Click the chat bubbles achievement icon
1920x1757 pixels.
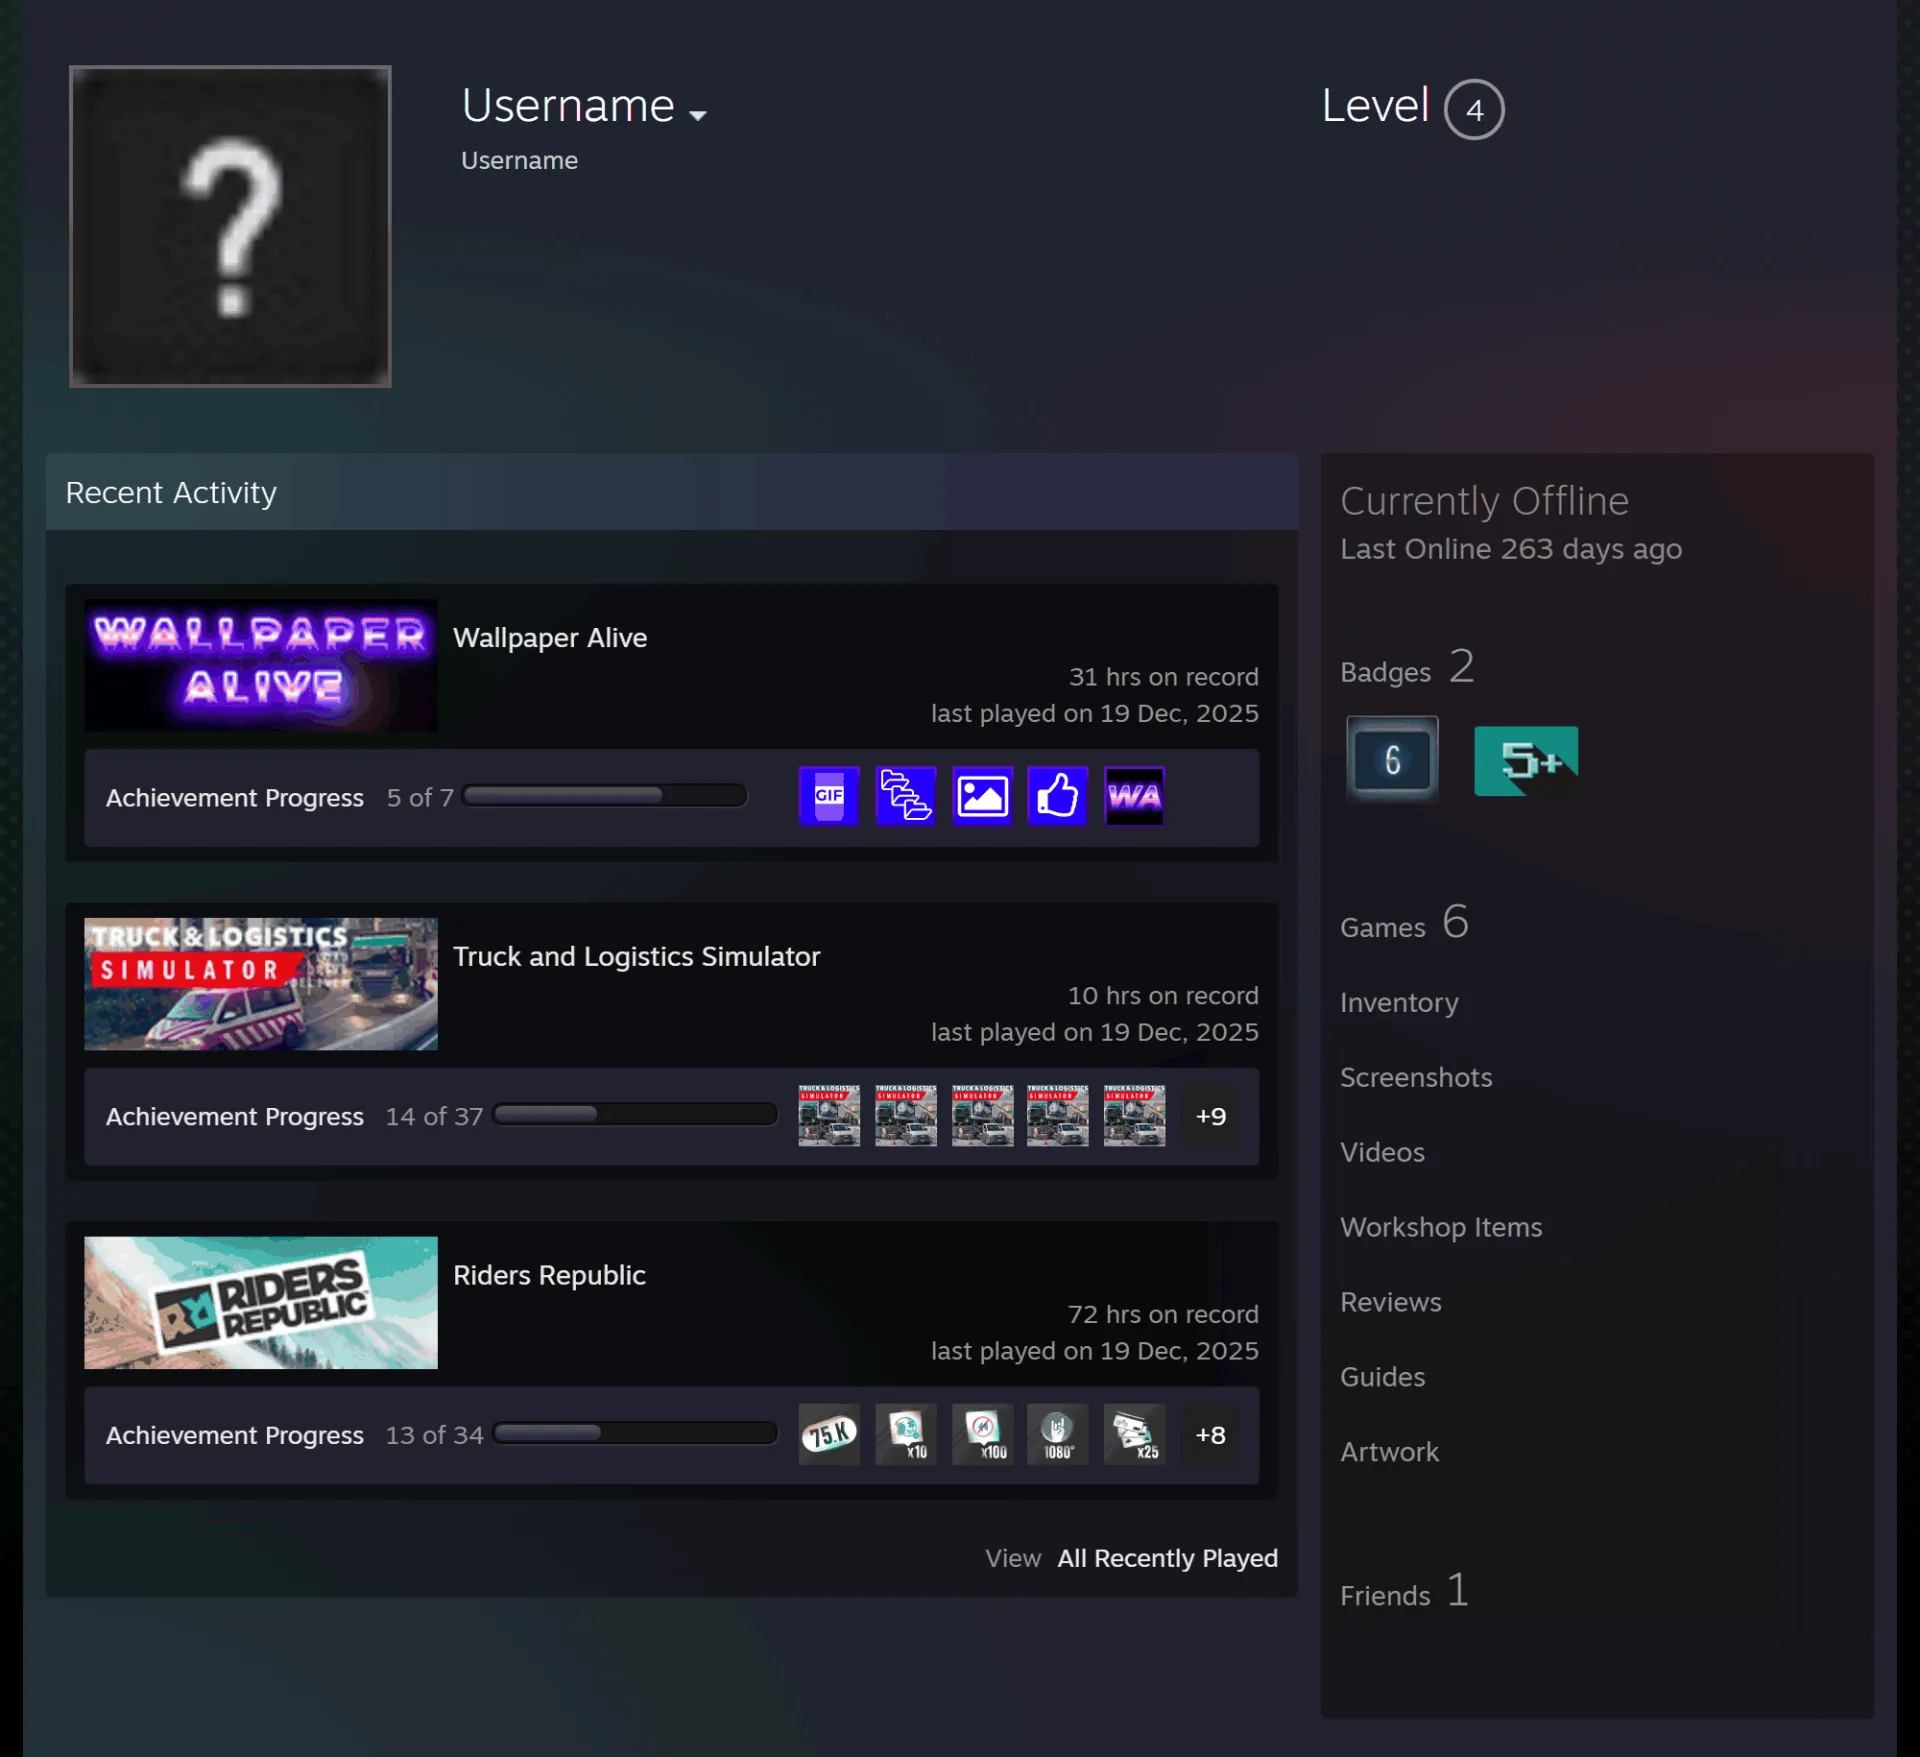(905, 796)
